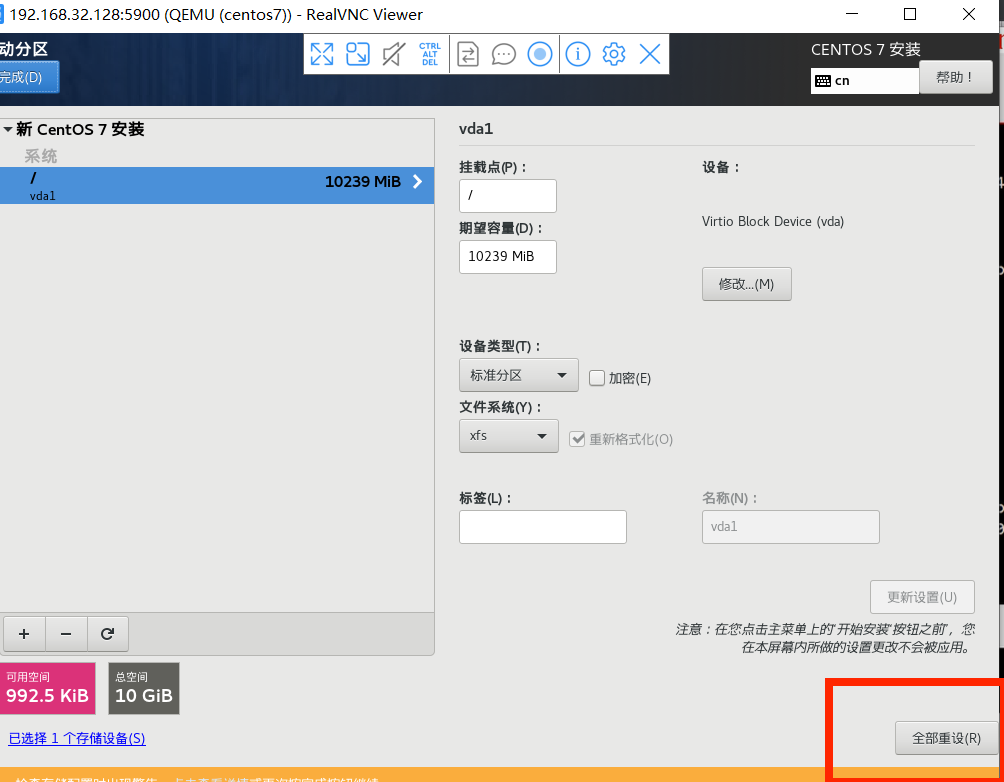The image size is (1004, 782).
Task: Expand details arrow on vda1 row
Action: tap(417, 182)
